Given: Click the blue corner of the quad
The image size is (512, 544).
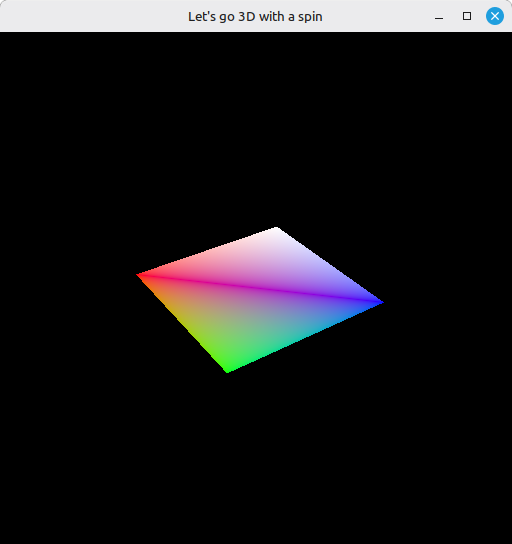Looking at the screenshot, I should [x=380, y=303].
